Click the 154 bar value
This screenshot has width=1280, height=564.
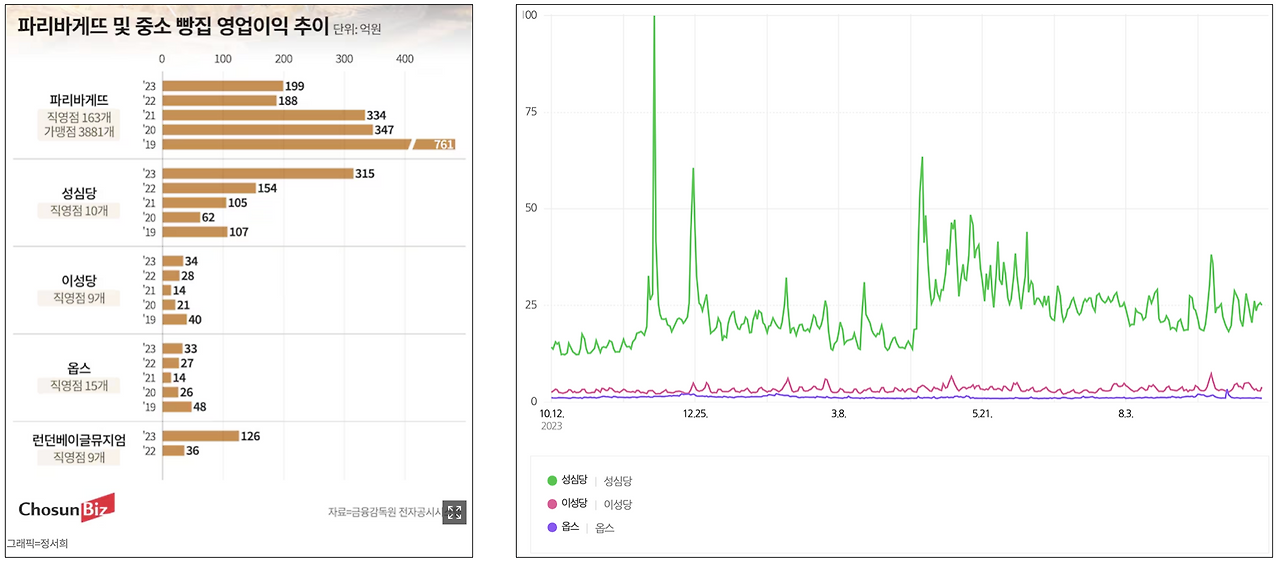(x=269, y=188)
